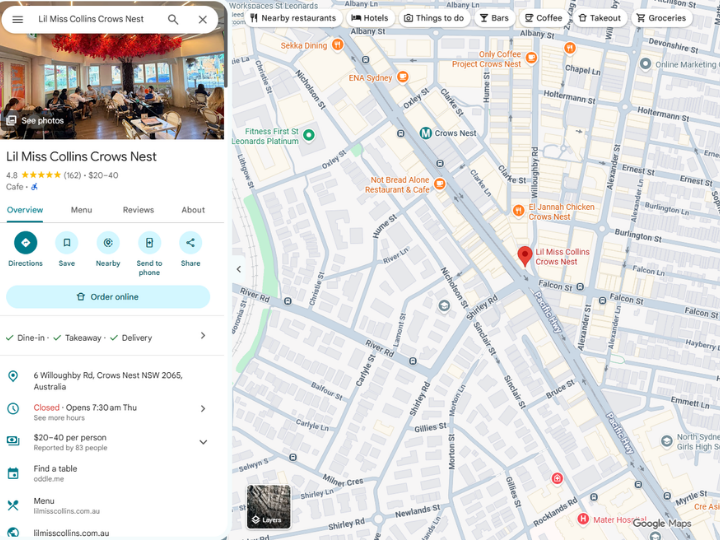Click the location pin icon by address
Viewport: 720px width, 540px height.
pos(13,376)
